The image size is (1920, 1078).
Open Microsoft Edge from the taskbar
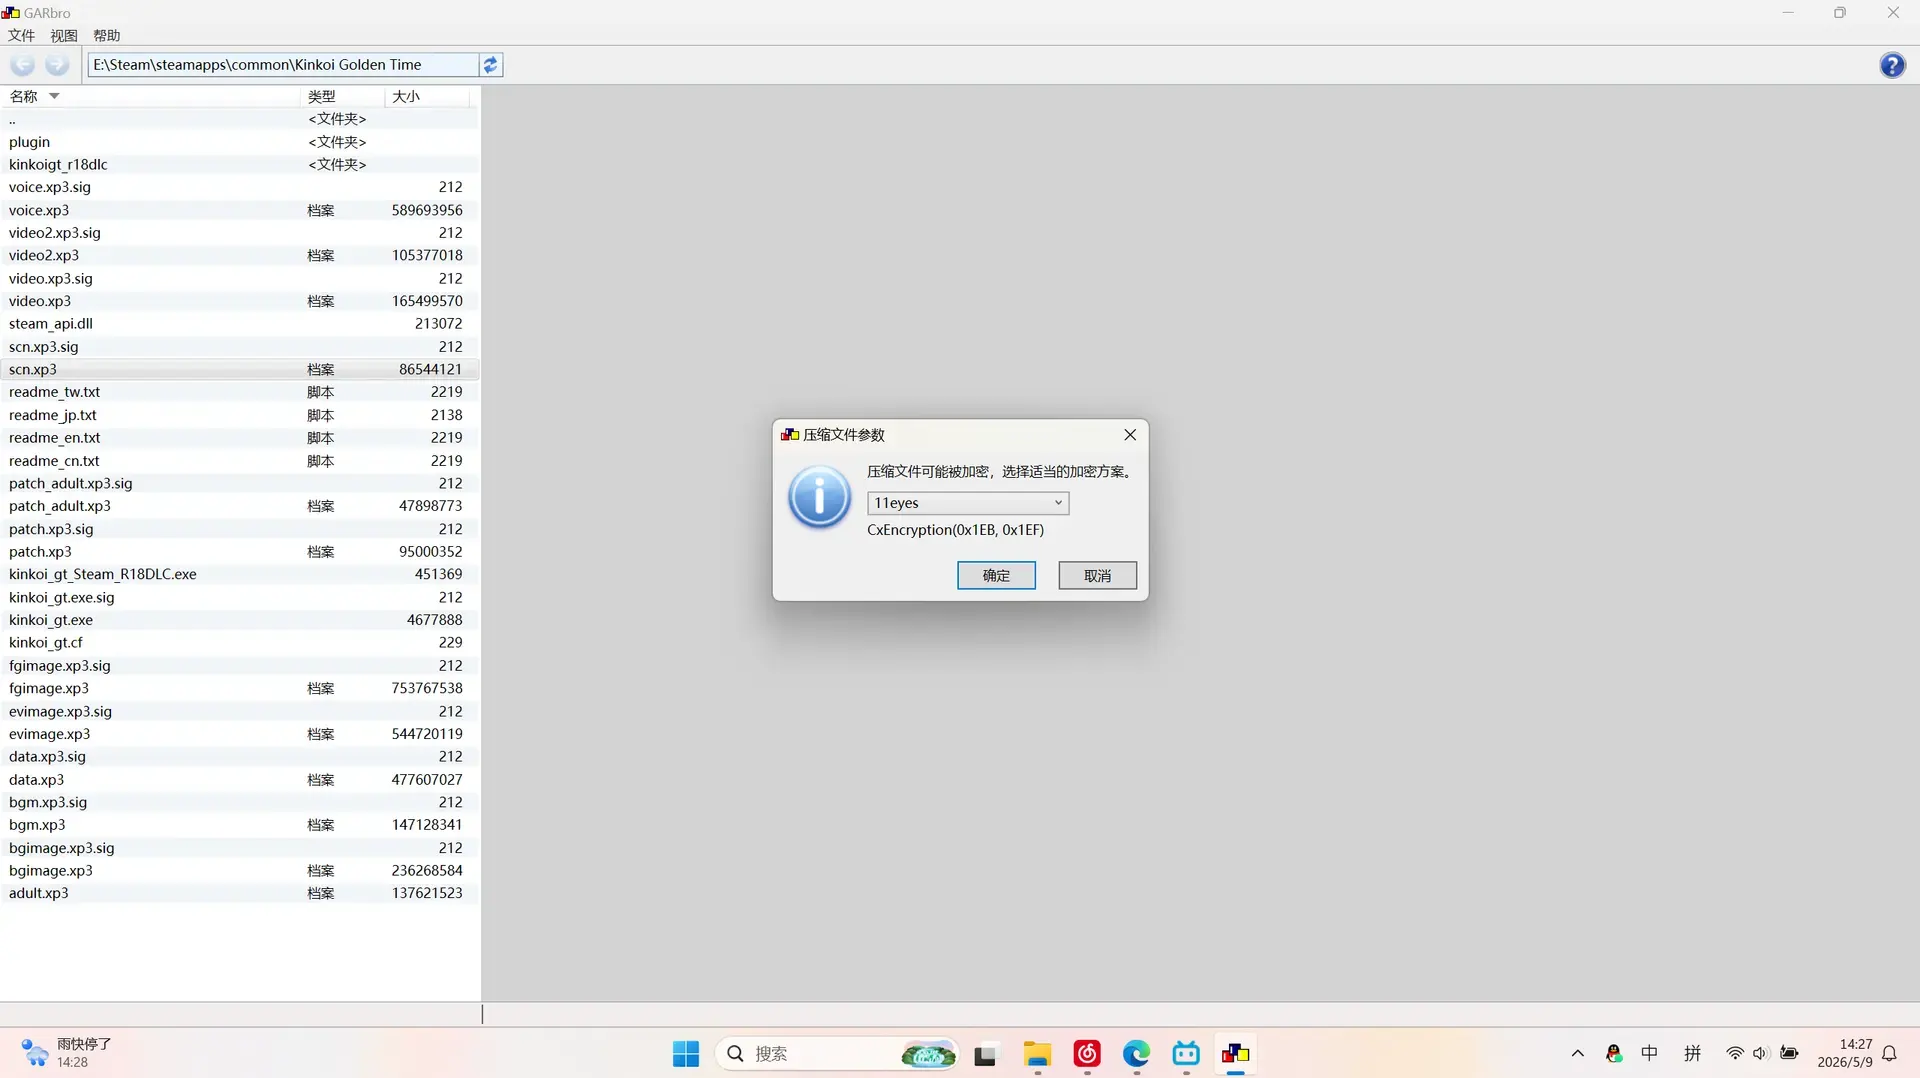click(1136, 1054)
